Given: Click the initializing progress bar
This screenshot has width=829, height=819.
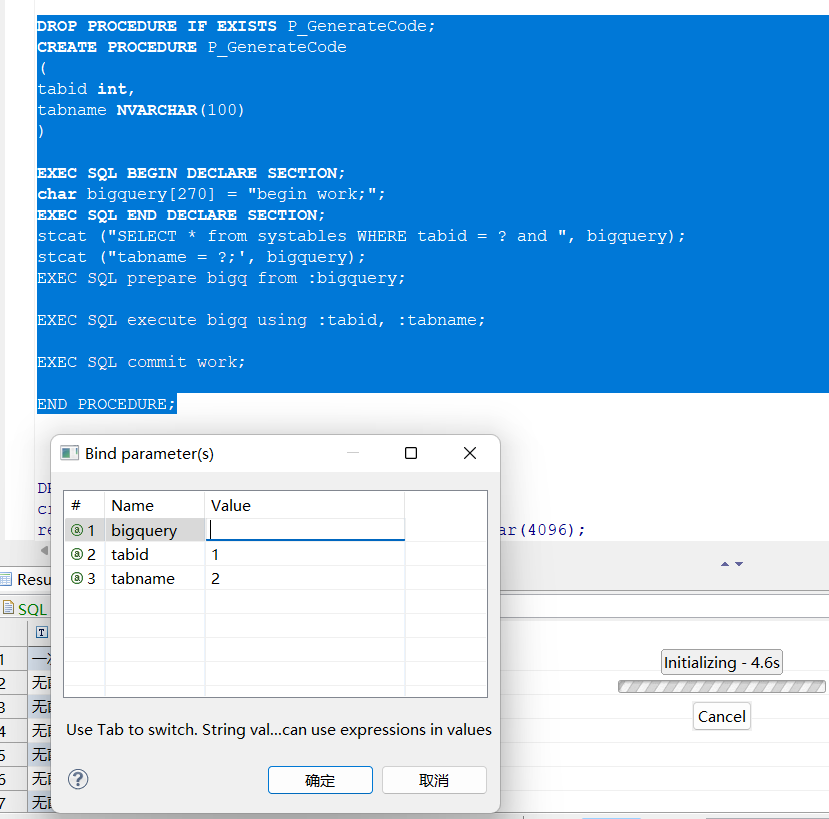Looking at the screenshot, I should (x=722, y=686).
